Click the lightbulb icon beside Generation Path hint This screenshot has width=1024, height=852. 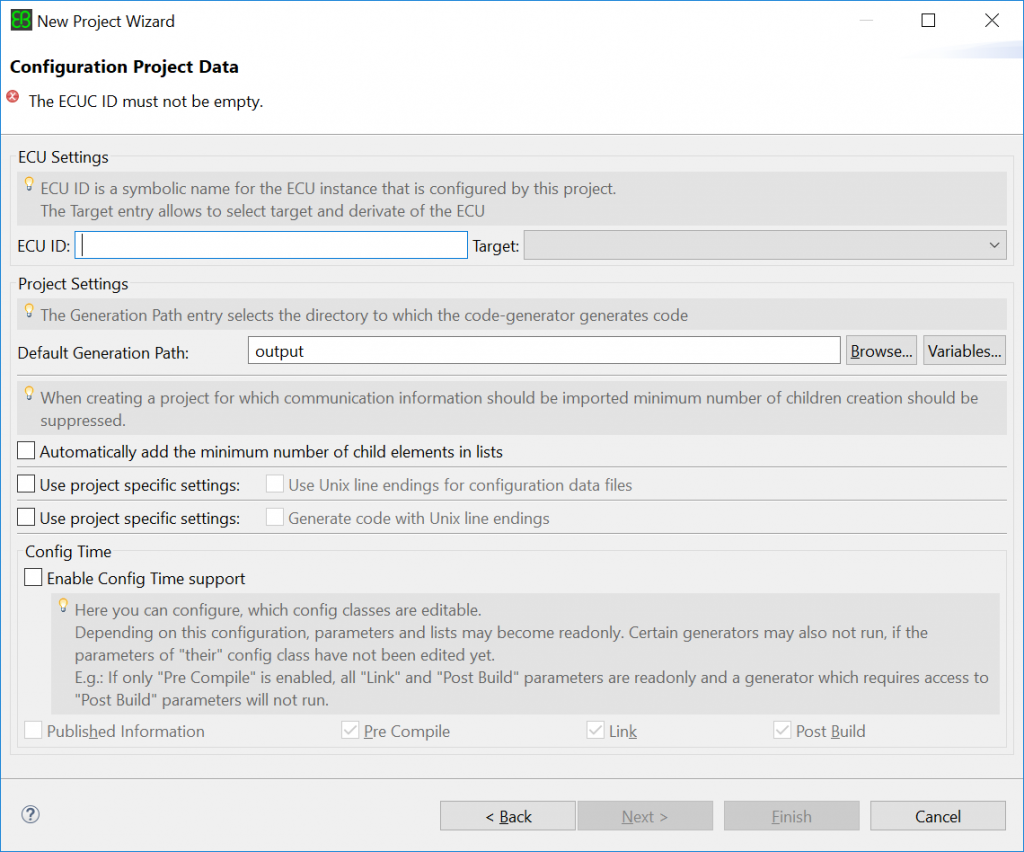click(x=30, y=311)
